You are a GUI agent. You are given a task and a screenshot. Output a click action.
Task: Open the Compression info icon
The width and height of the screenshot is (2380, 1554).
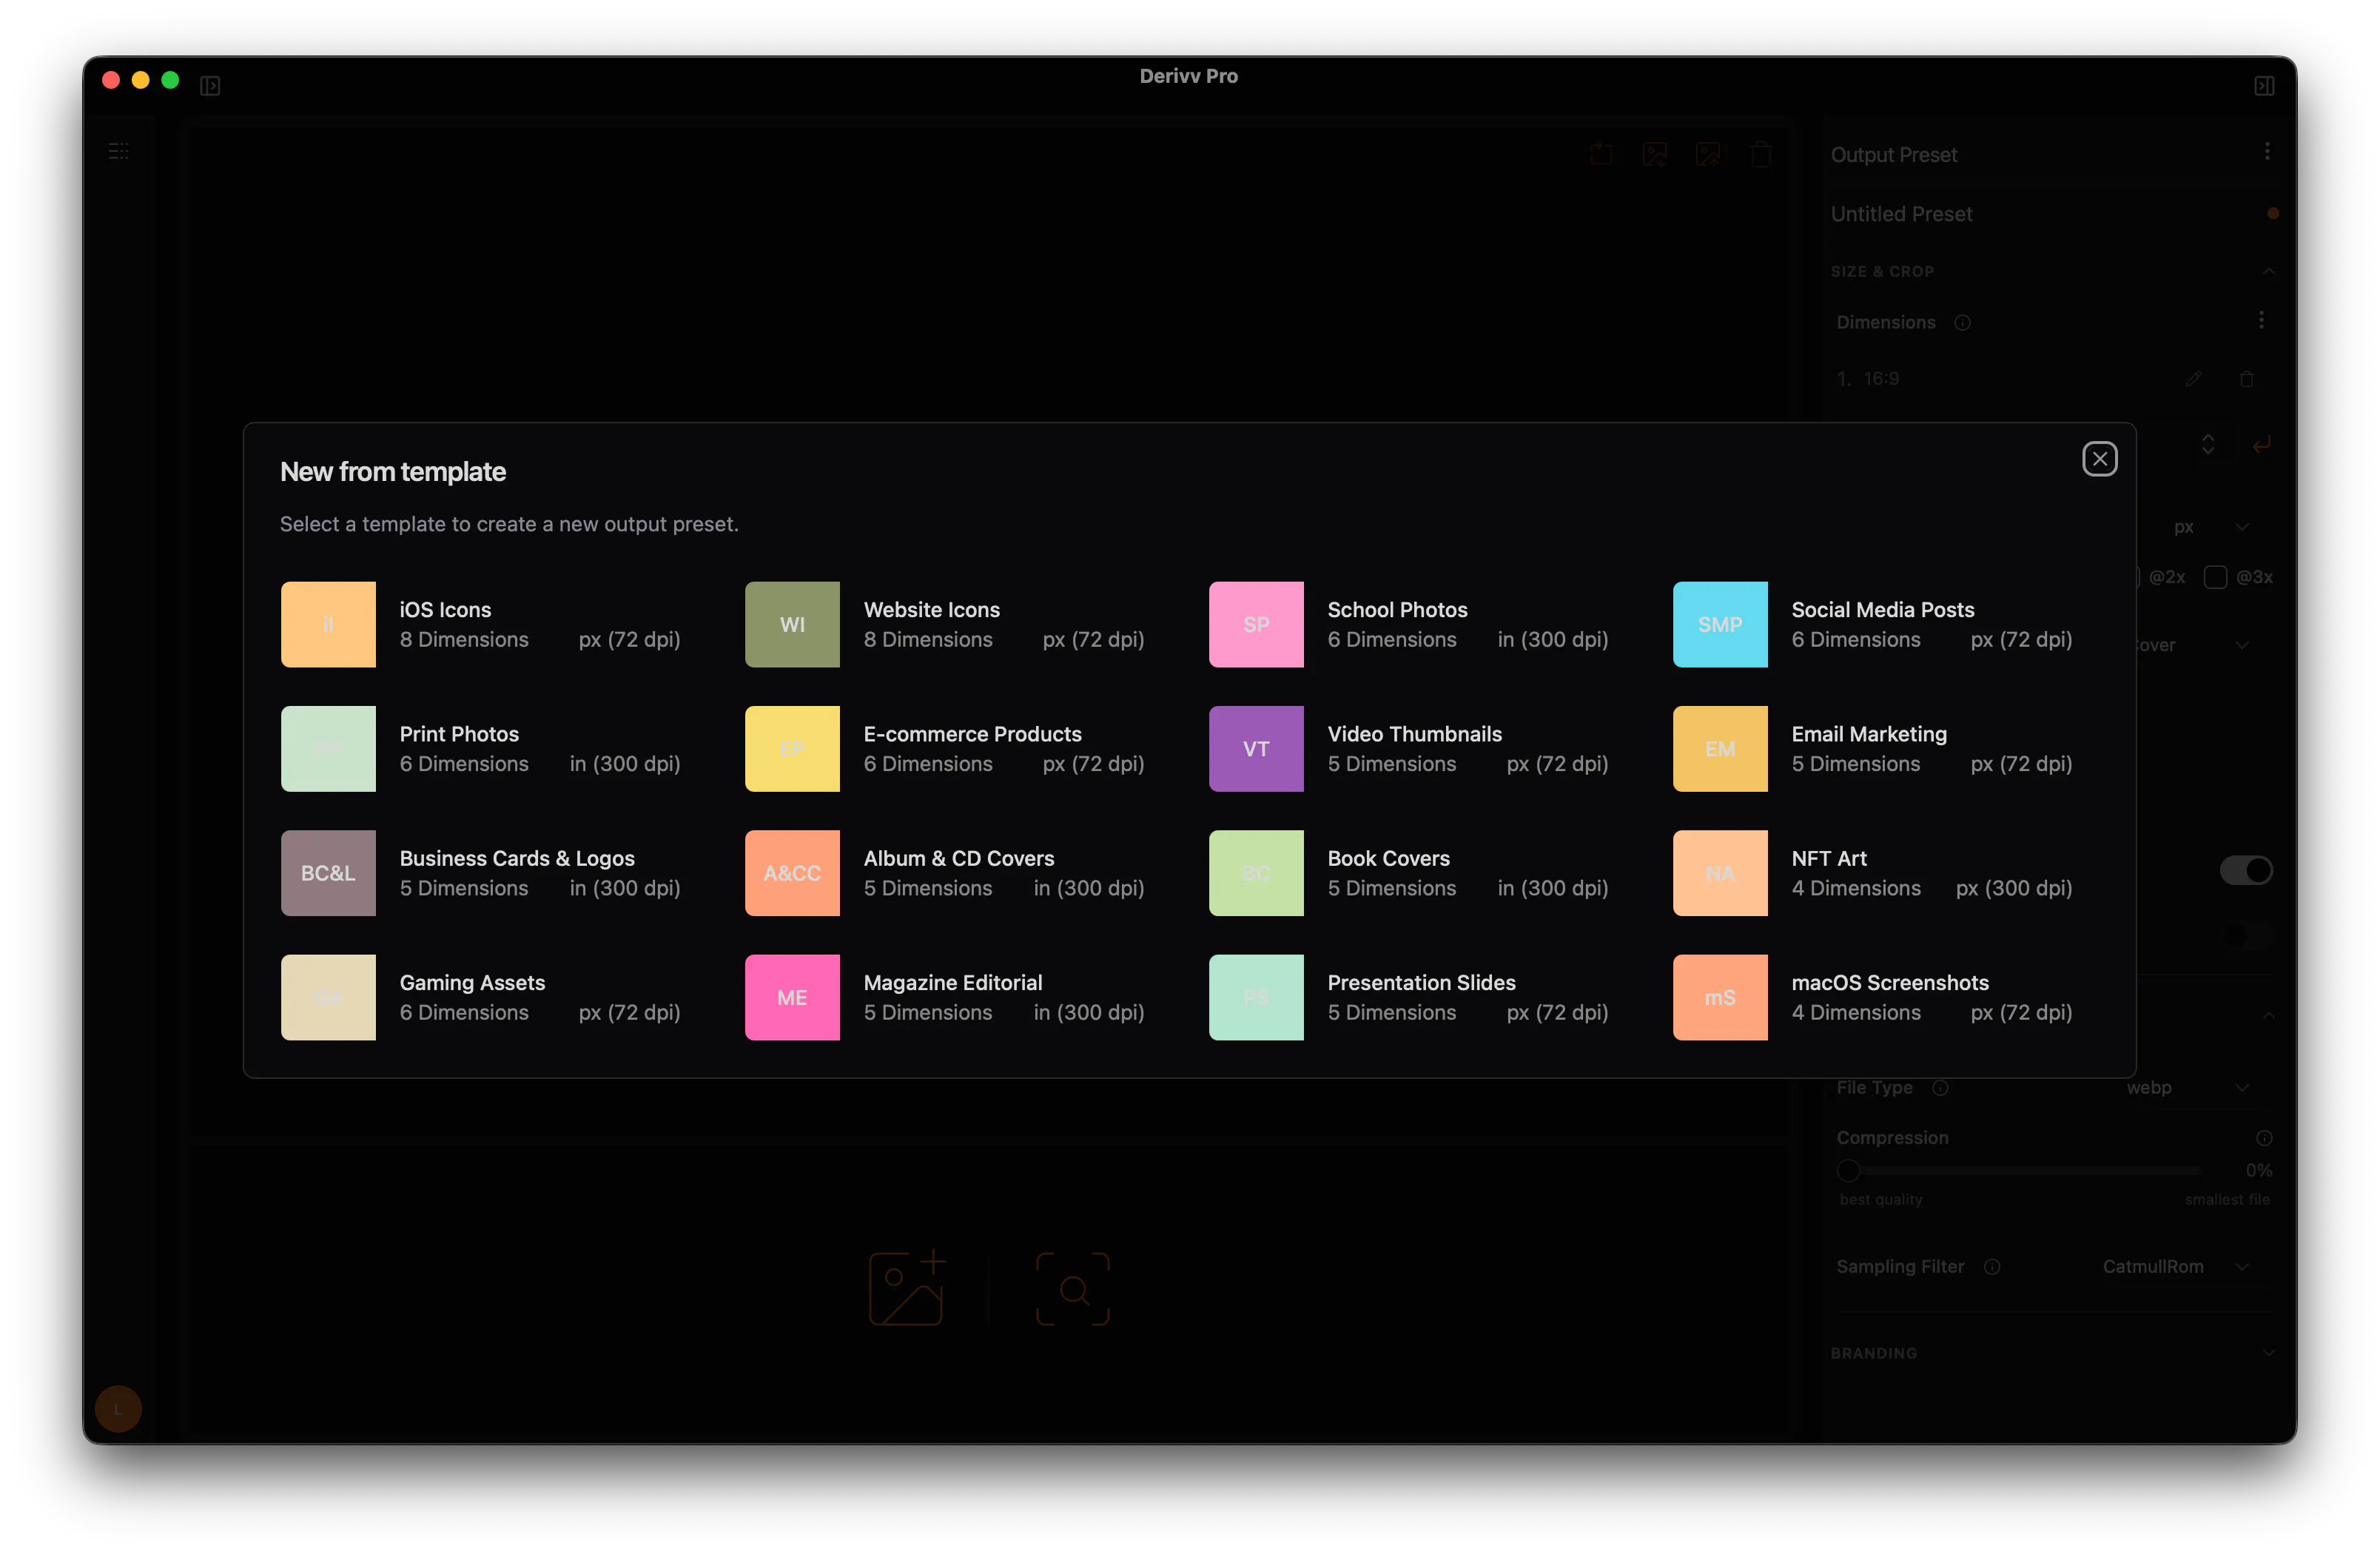2264,1138
